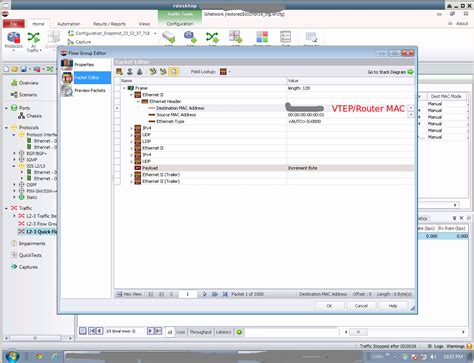Switch to the Views tab
The image size is (474, 363).
coord(144,24)
